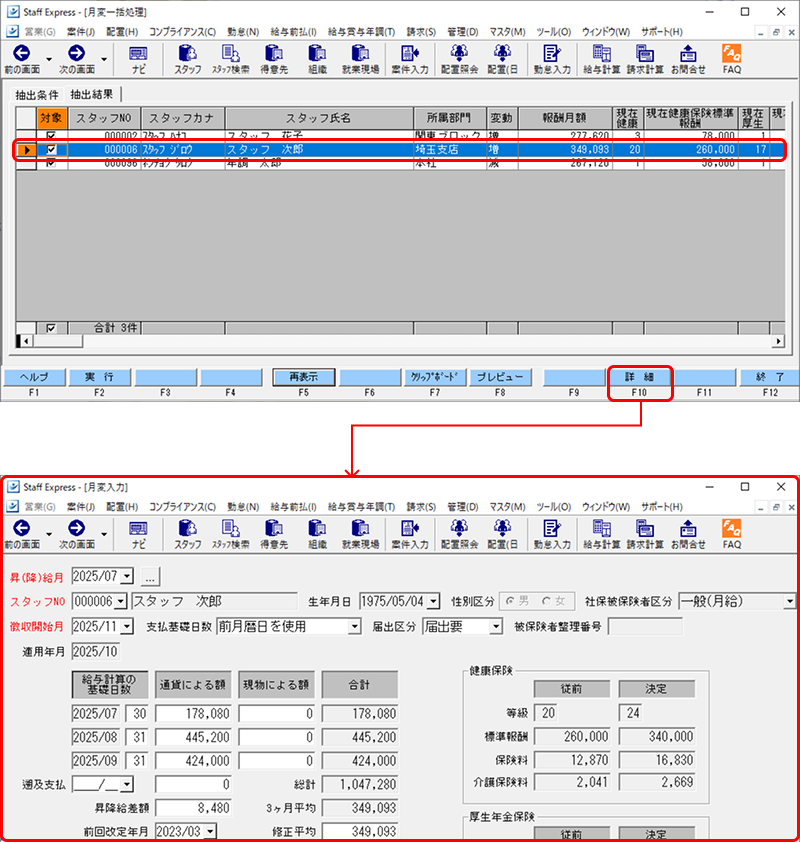Go to 前の画面 in the 月変一括処理 window

pos(21,59)
